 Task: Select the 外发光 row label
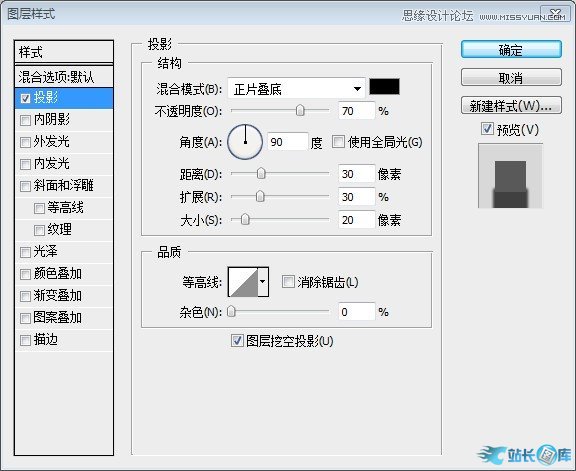pos(52,141)
